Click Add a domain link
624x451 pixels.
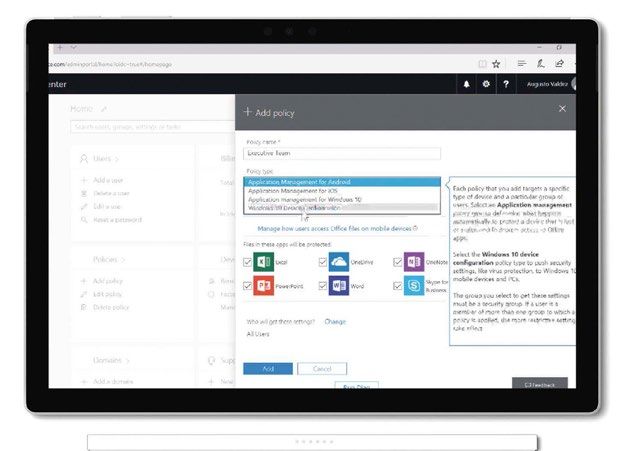(113, 381)
